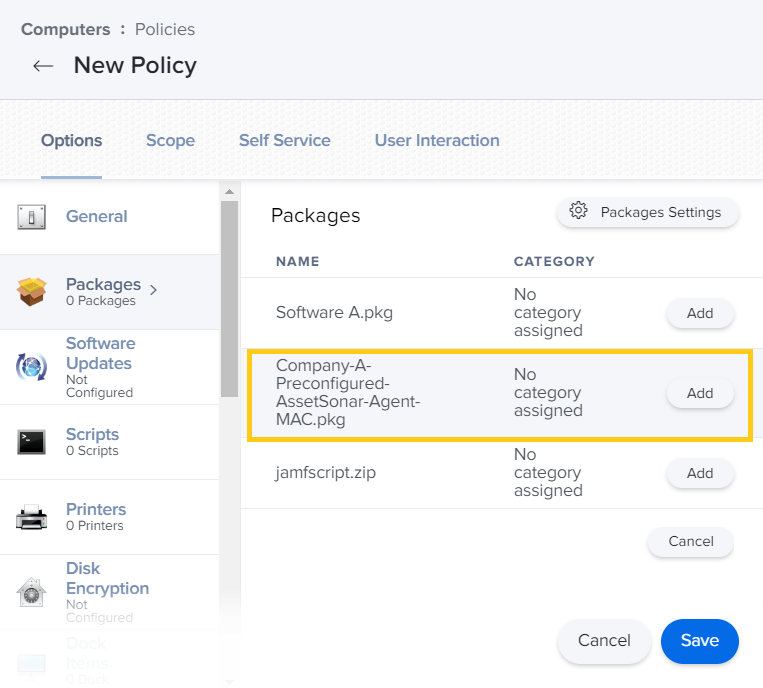Image resolution: width=763 pixels, height=688 pixels.
Task: Add the Software A.pkg package
Action: click(x=700, y=313)
